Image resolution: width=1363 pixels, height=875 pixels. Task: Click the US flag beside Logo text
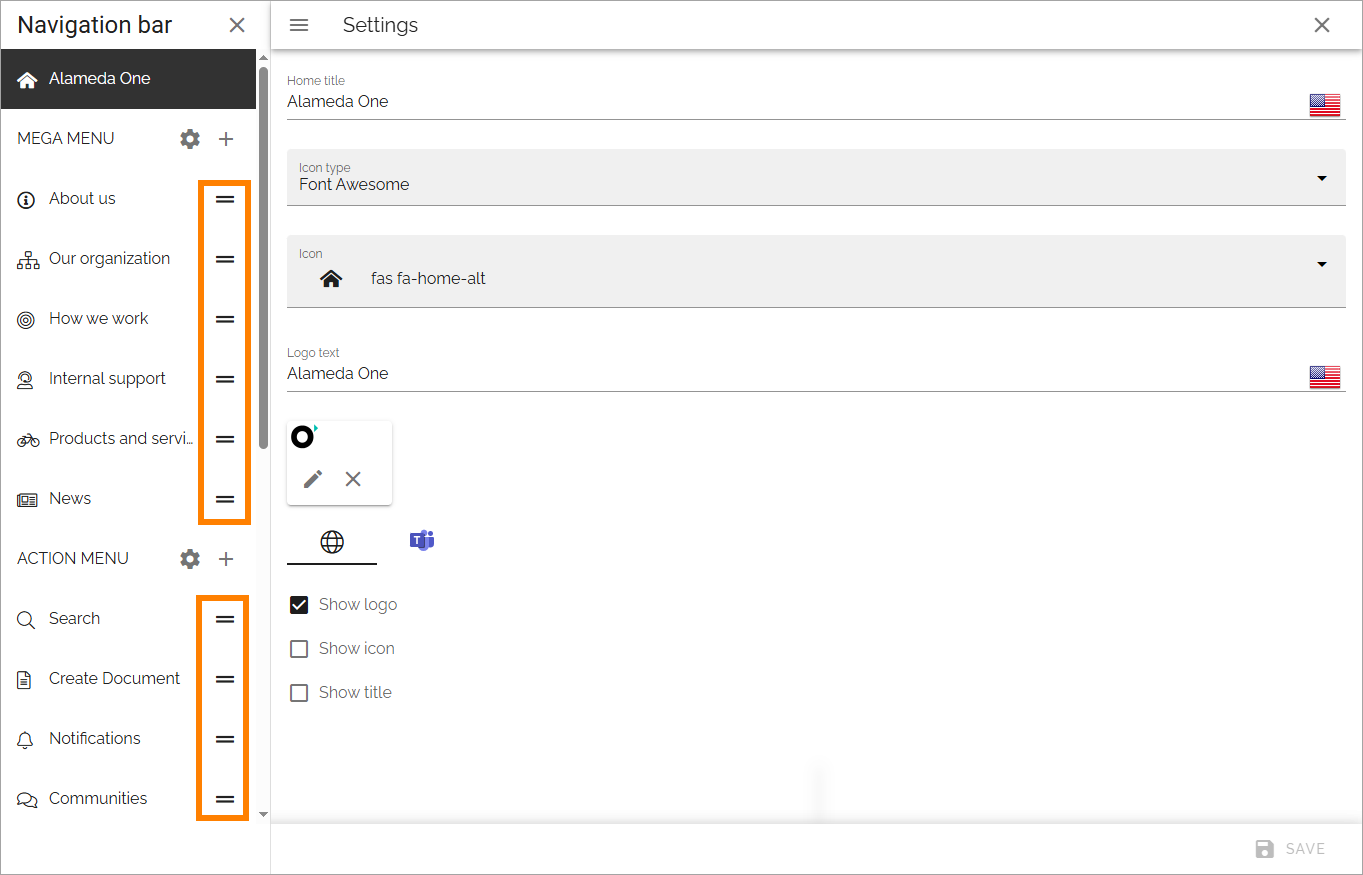pyautogui.click(x=1325, y=377)
